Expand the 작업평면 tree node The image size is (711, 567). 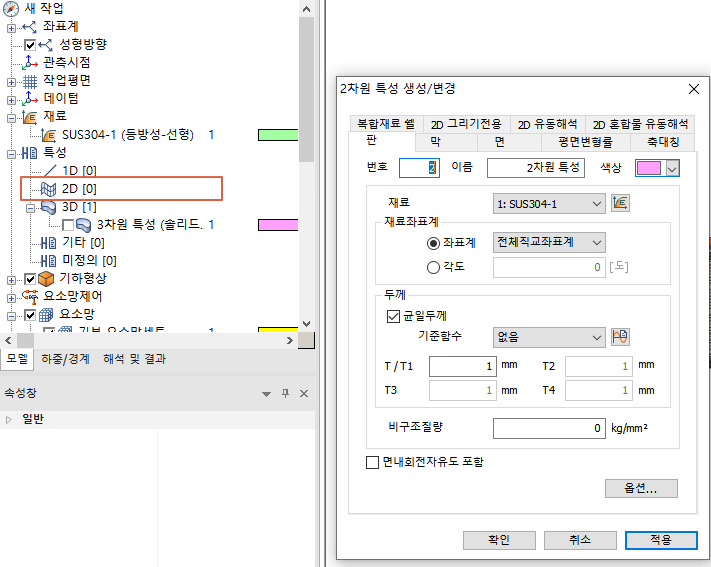tap(11, 82)
